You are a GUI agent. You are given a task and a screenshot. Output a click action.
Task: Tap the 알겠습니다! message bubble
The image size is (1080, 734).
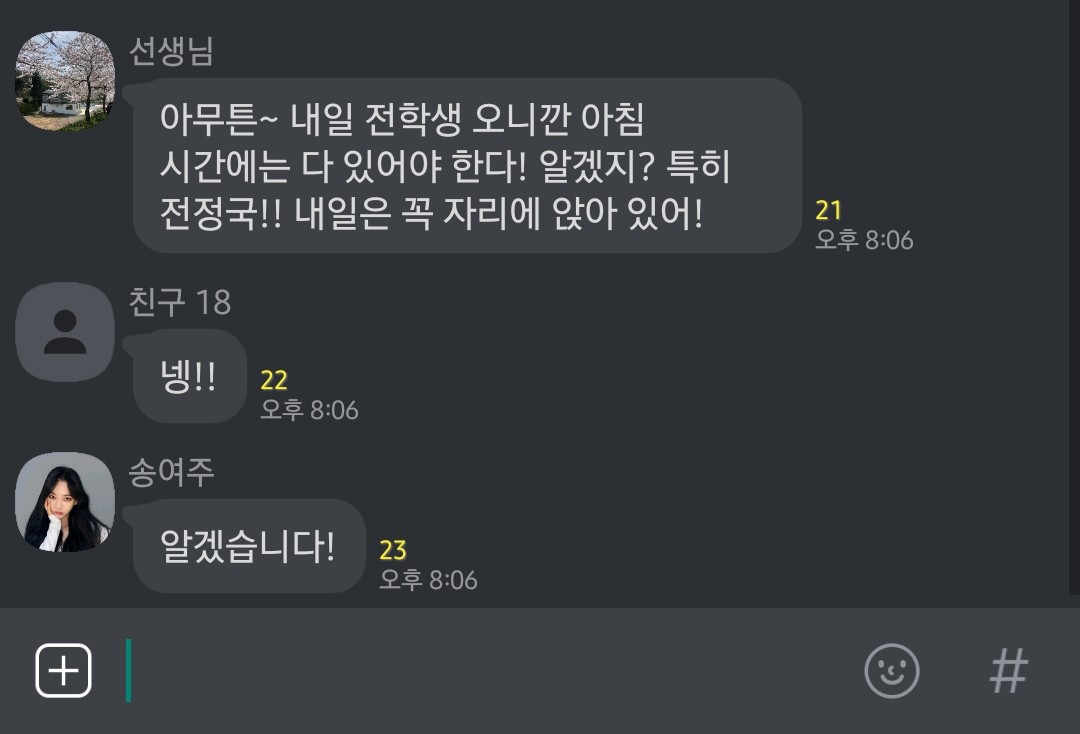click(249, 546)
